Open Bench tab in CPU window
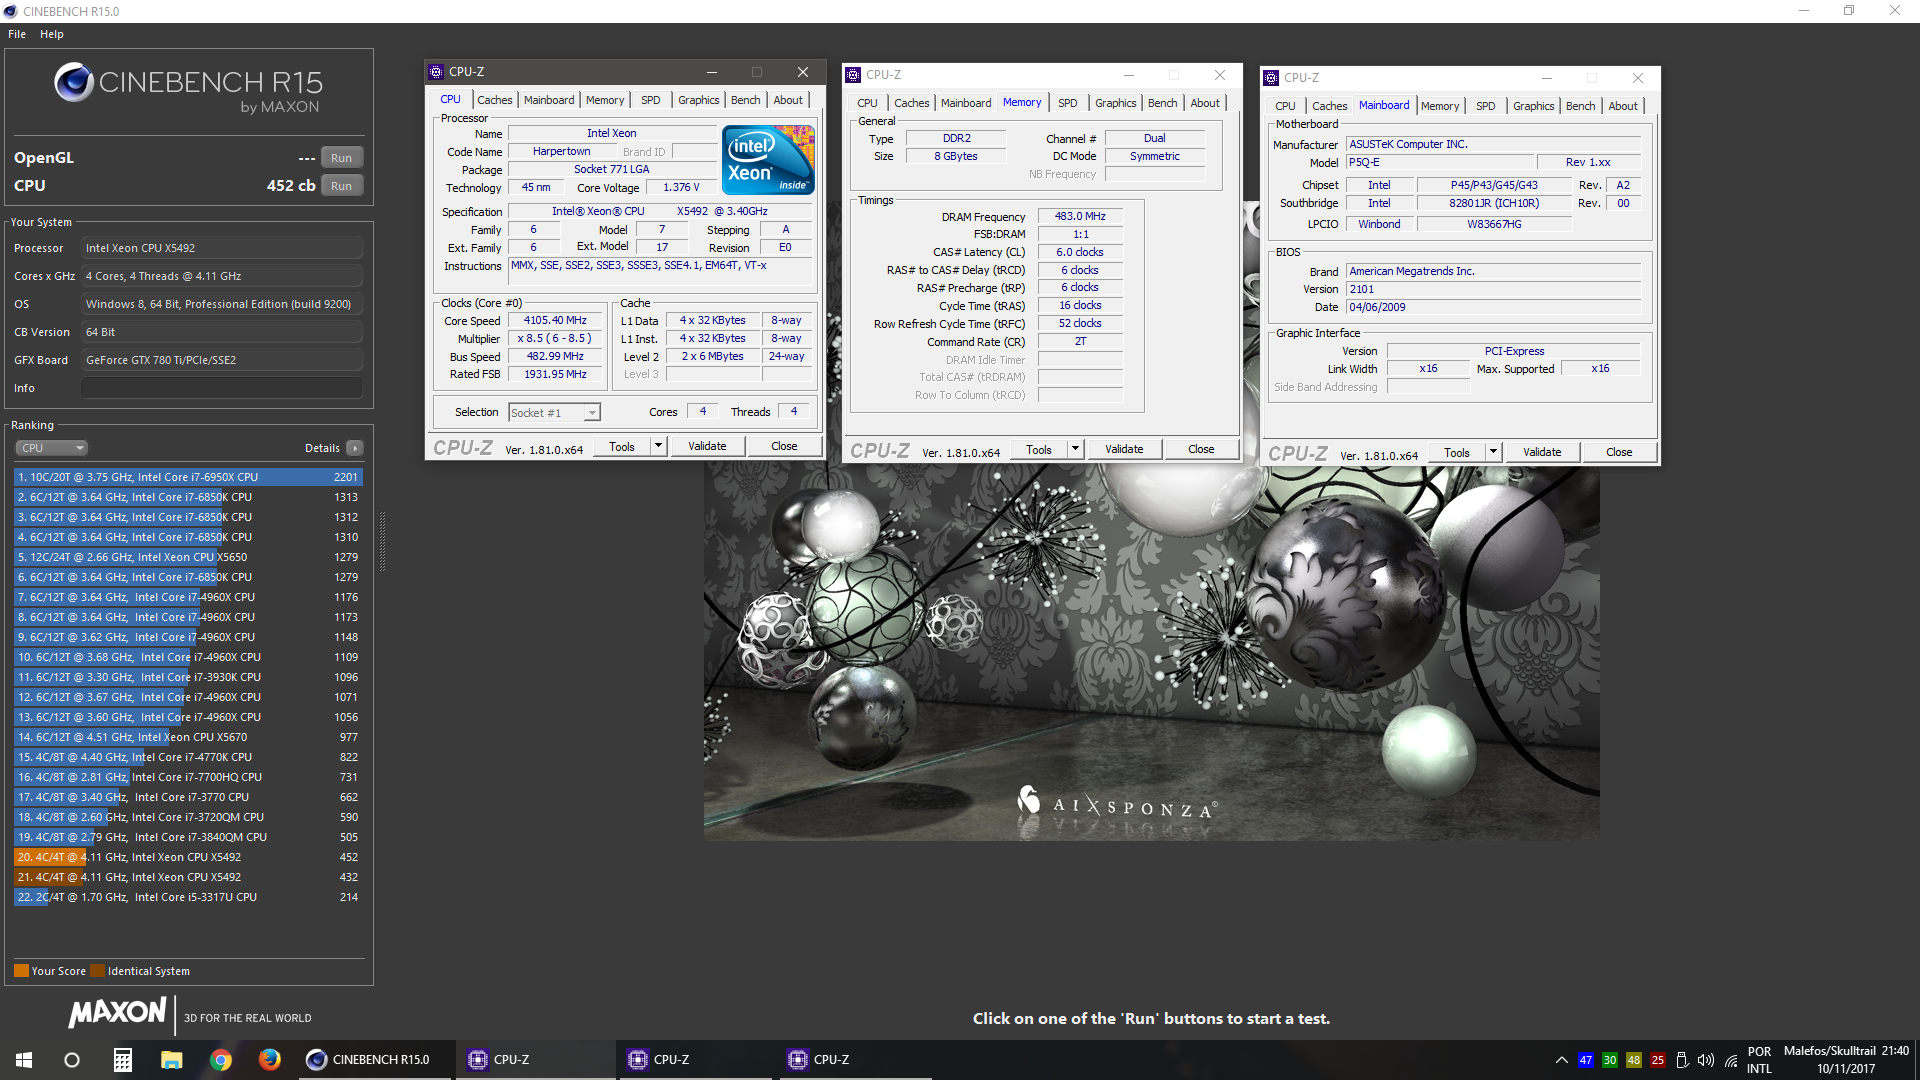 (745, 100)
